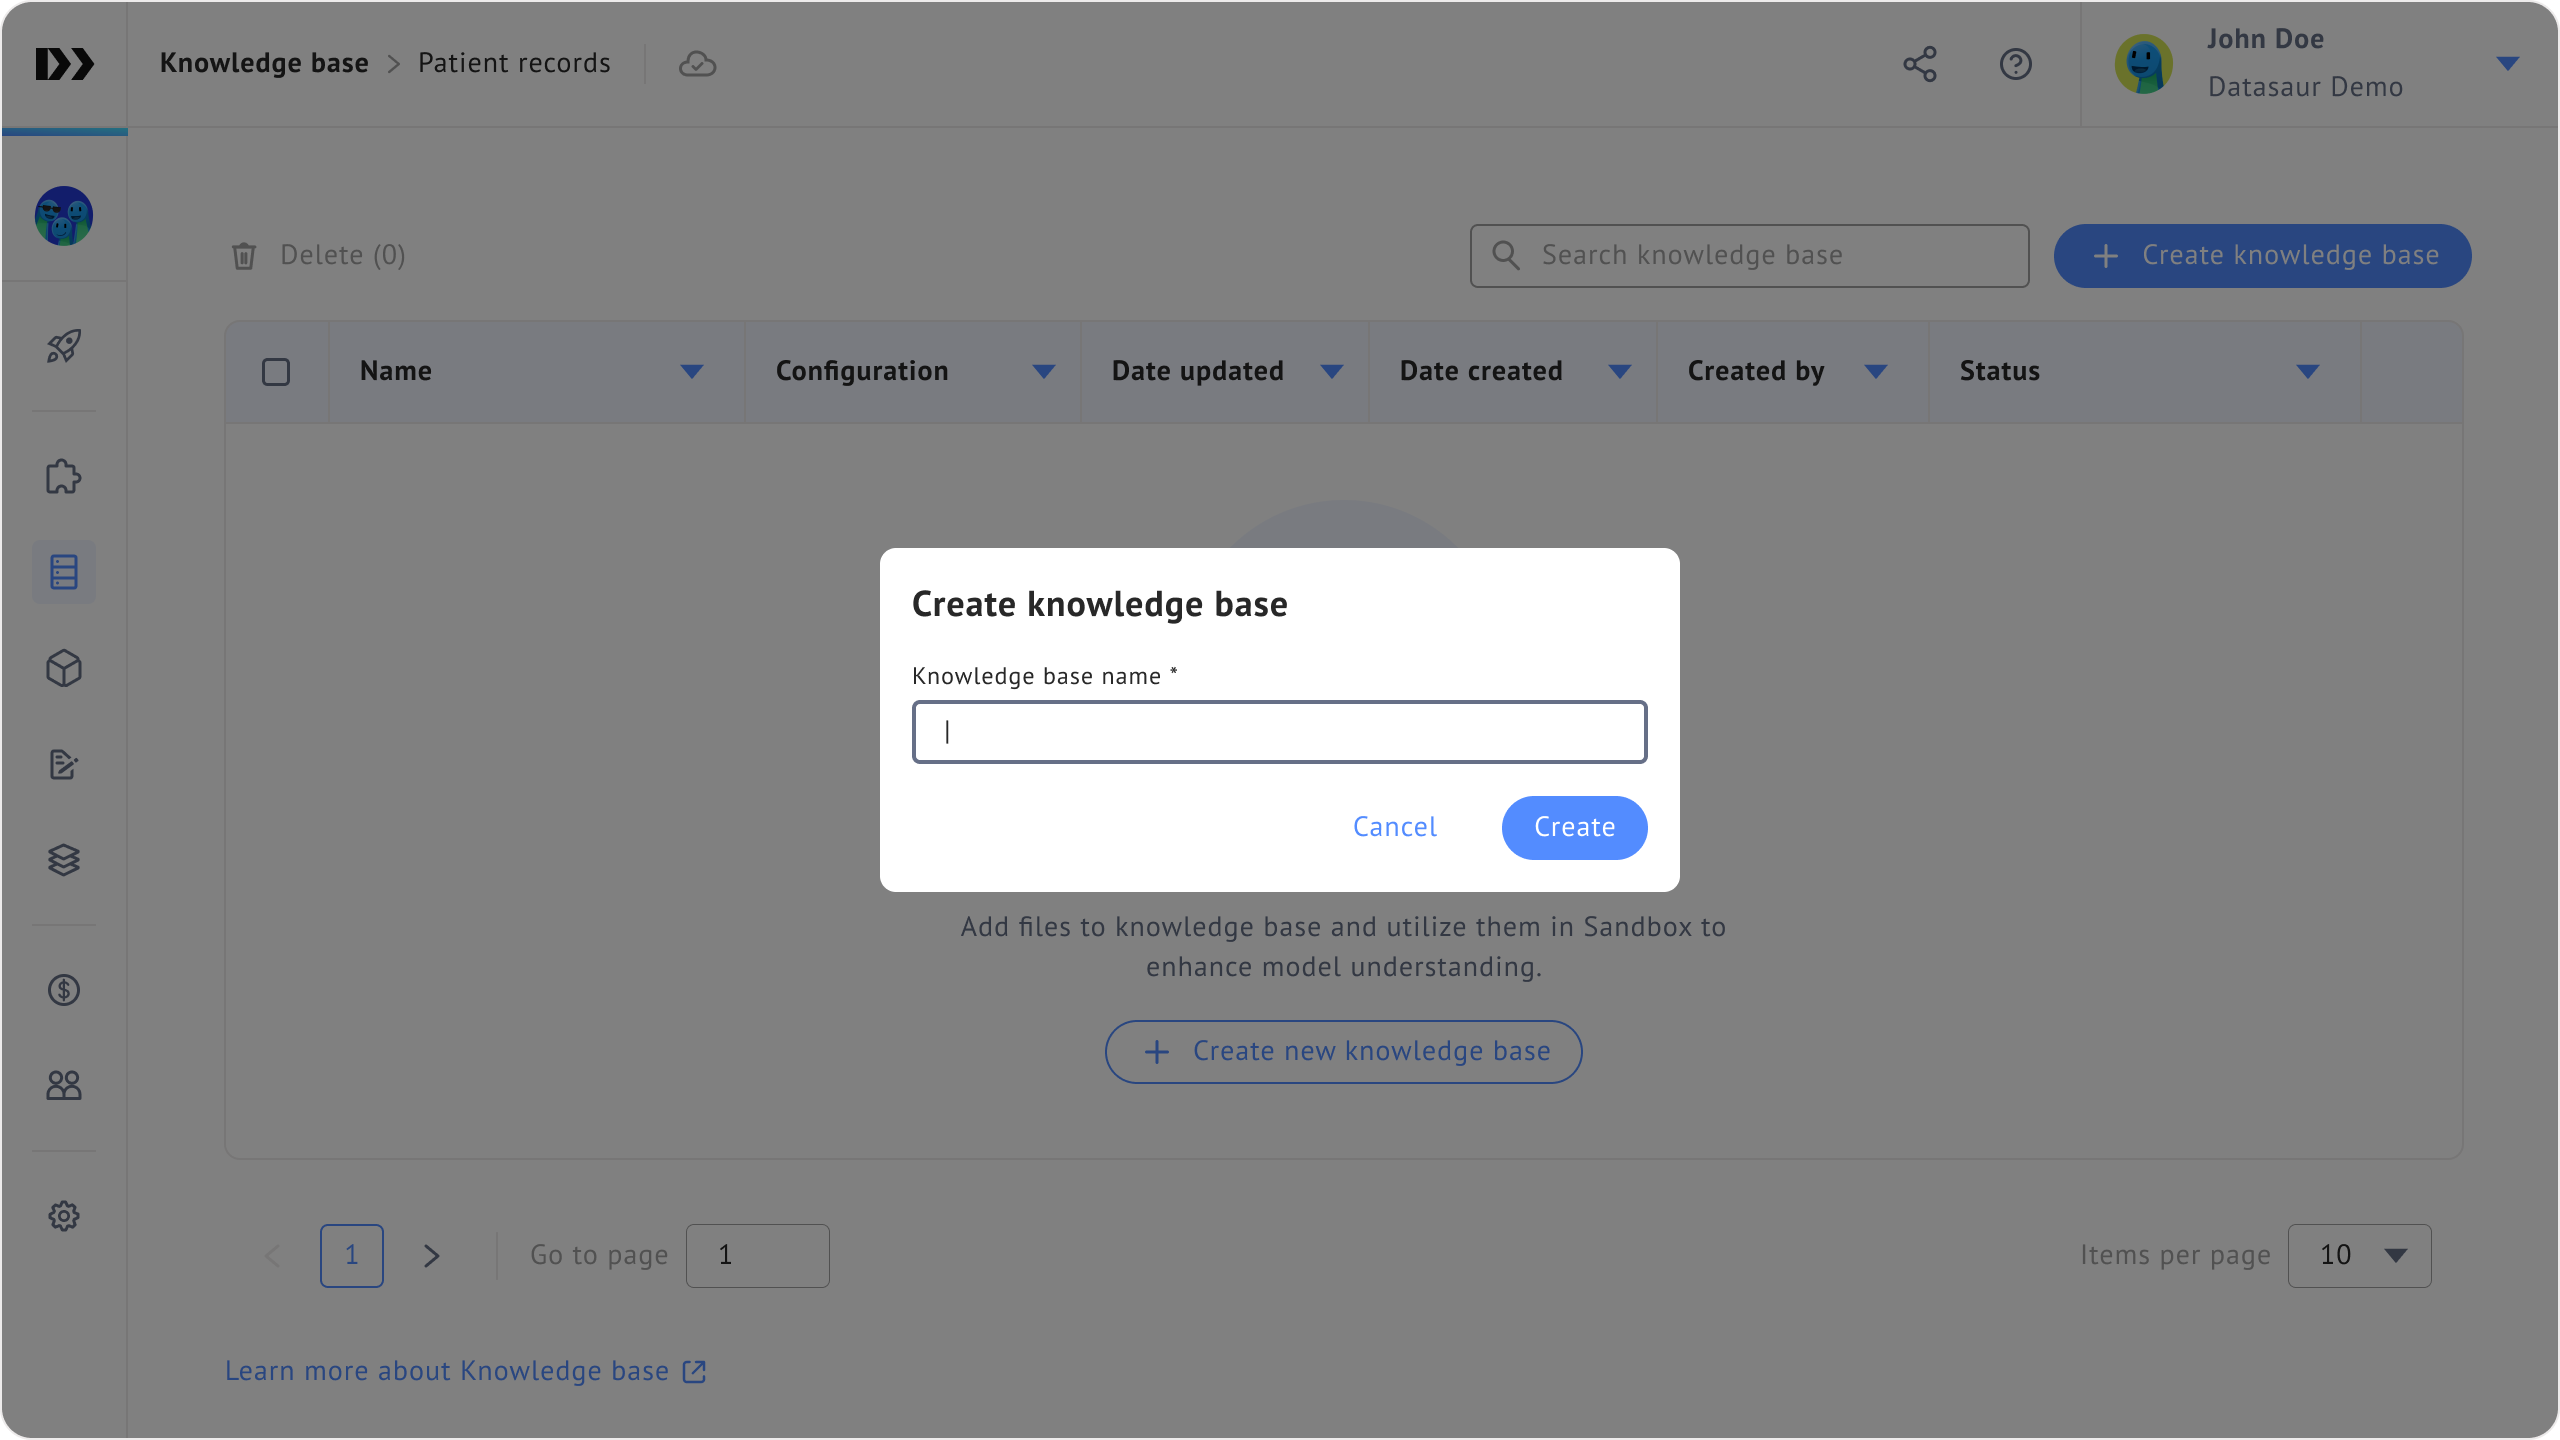2560x1440 pixels.
Task: Open the Status column dropdown arrow
Action: (2307, 372)
